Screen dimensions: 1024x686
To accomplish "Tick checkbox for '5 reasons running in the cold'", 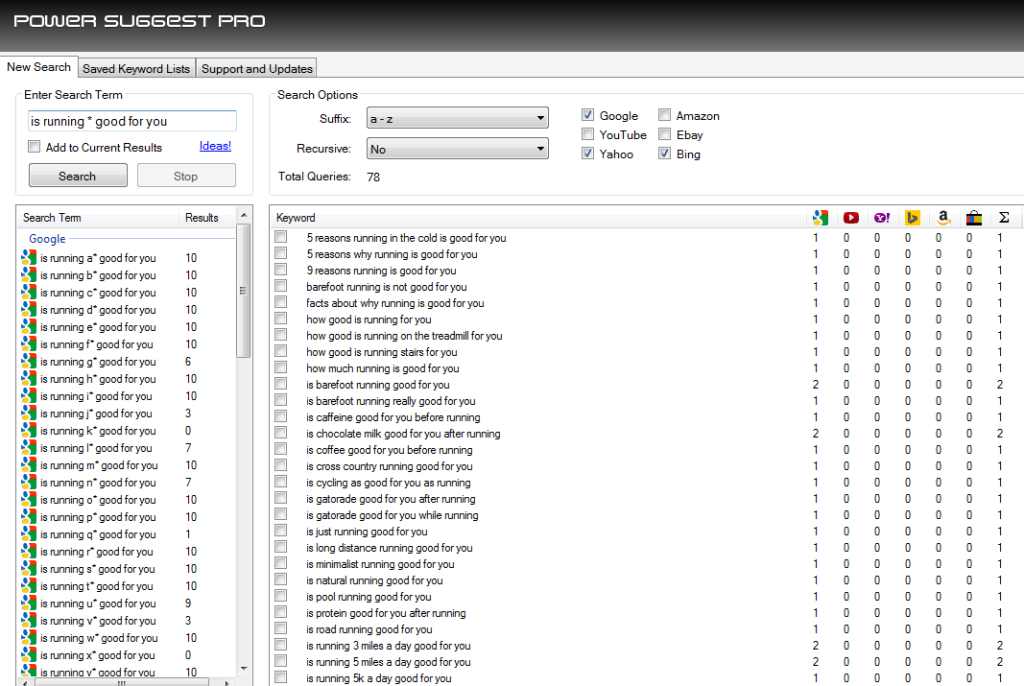I will (281, 237).
